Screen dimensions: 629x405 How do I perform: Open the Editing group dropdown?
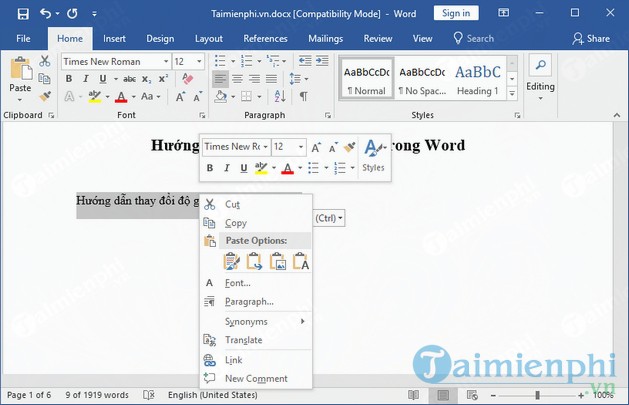(x=540, y=99)
